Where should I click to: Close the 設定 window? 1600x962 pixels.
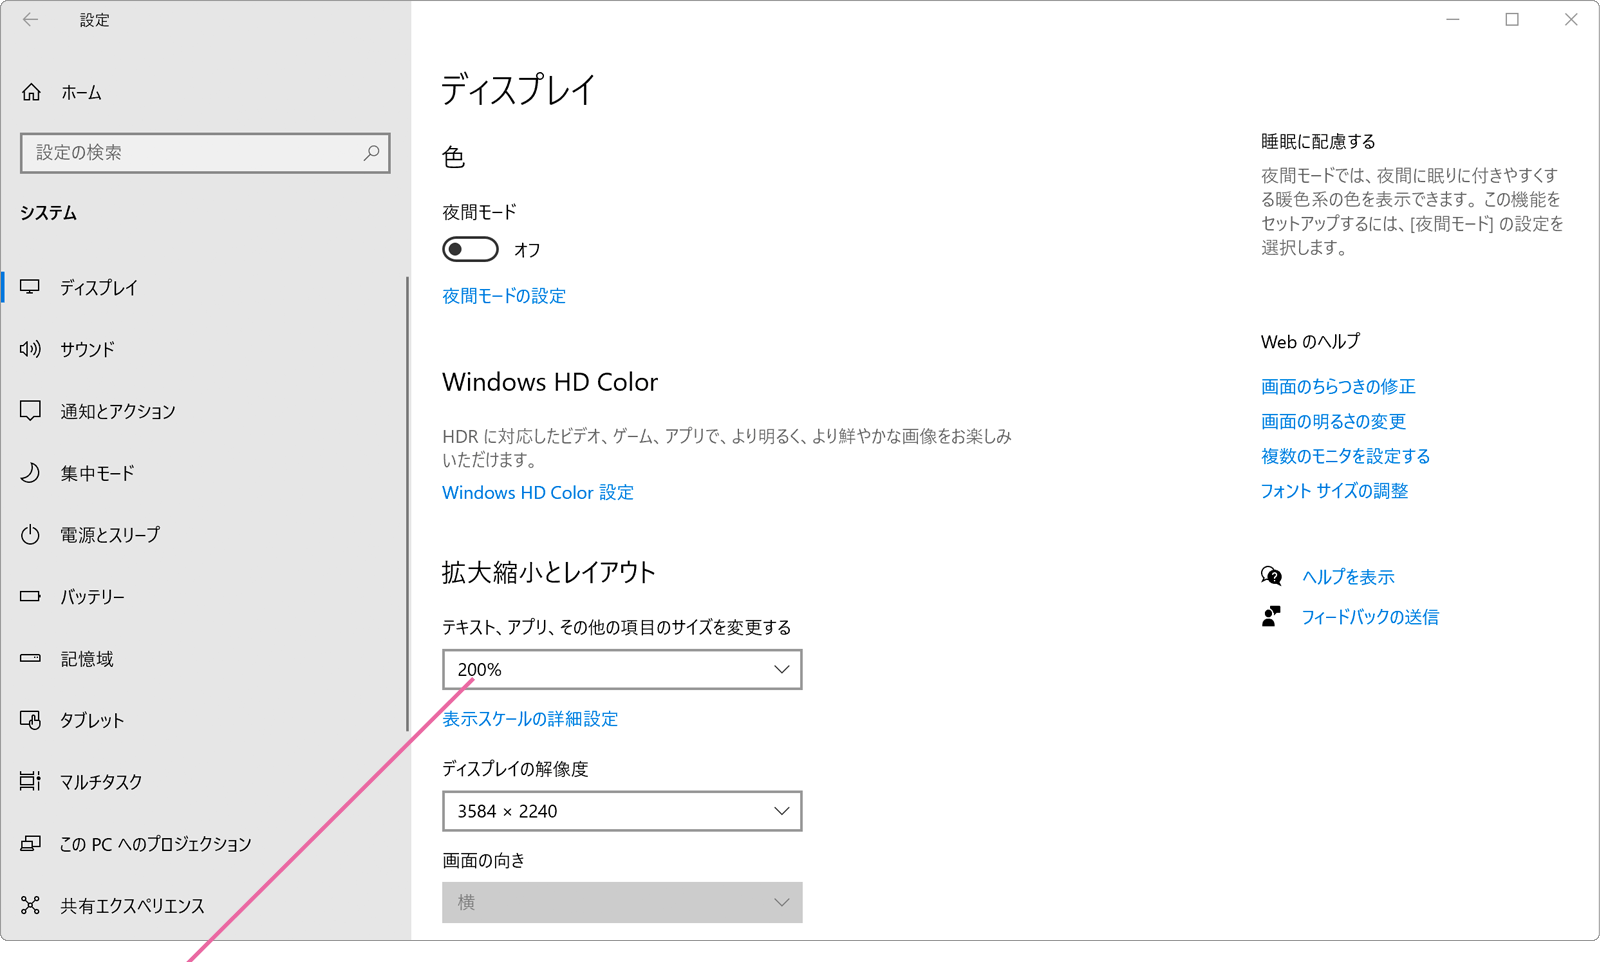point(1571,19)
